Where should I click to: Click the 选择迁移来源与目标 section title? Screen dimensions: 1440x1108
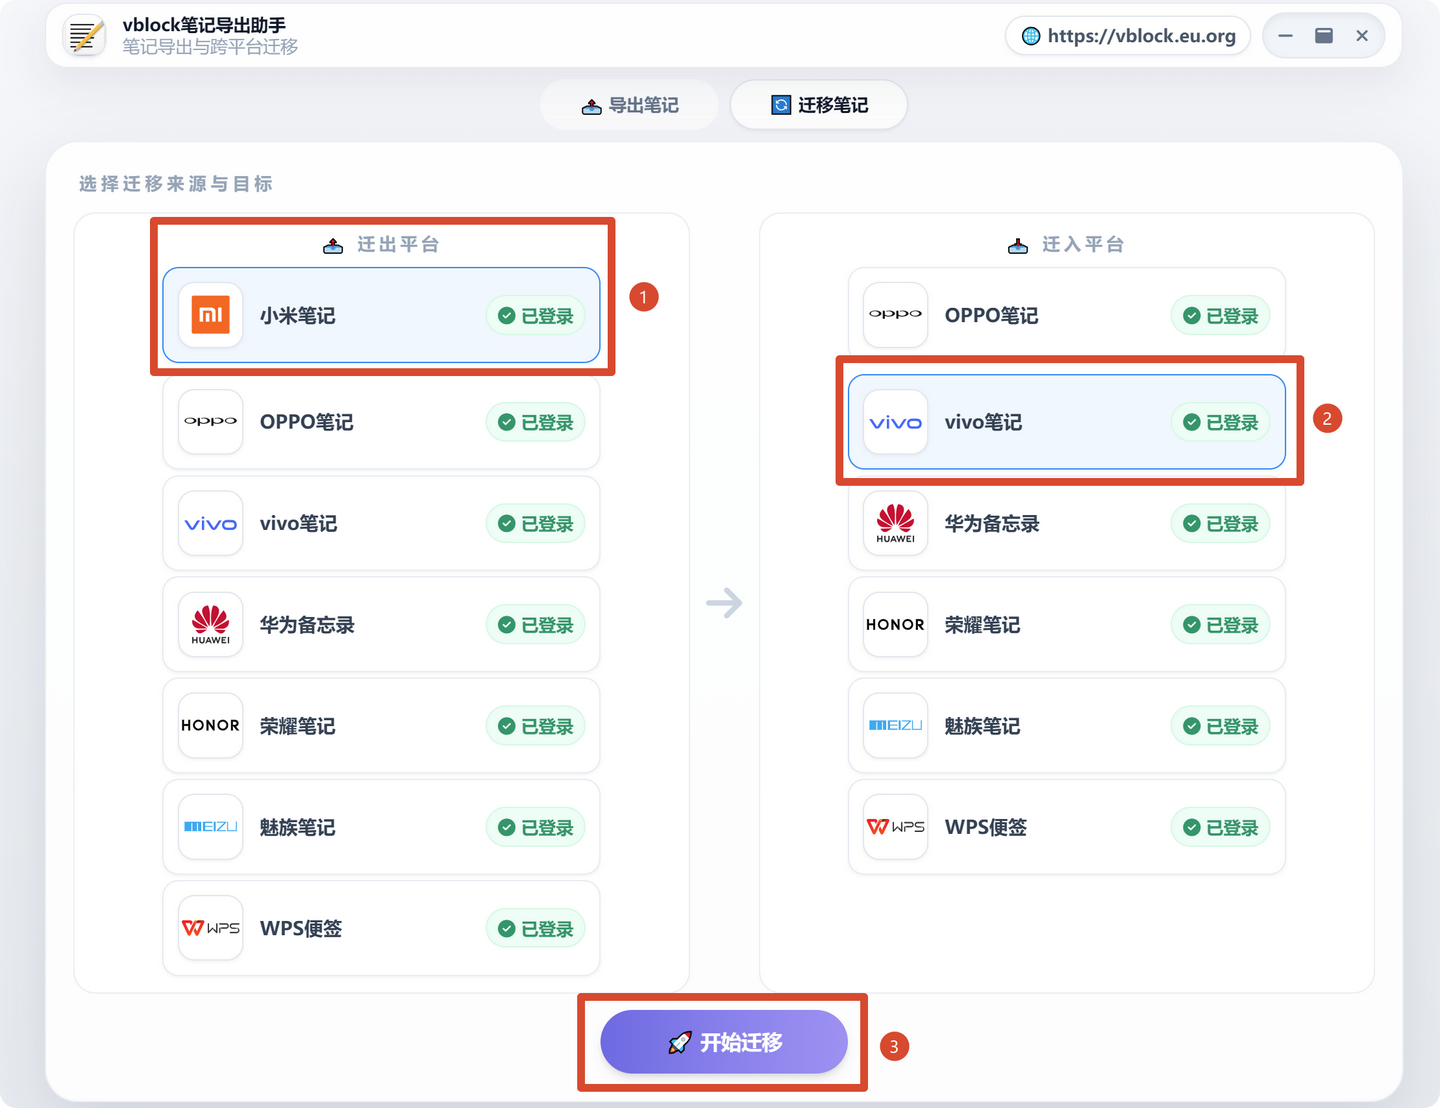(176, 183)
